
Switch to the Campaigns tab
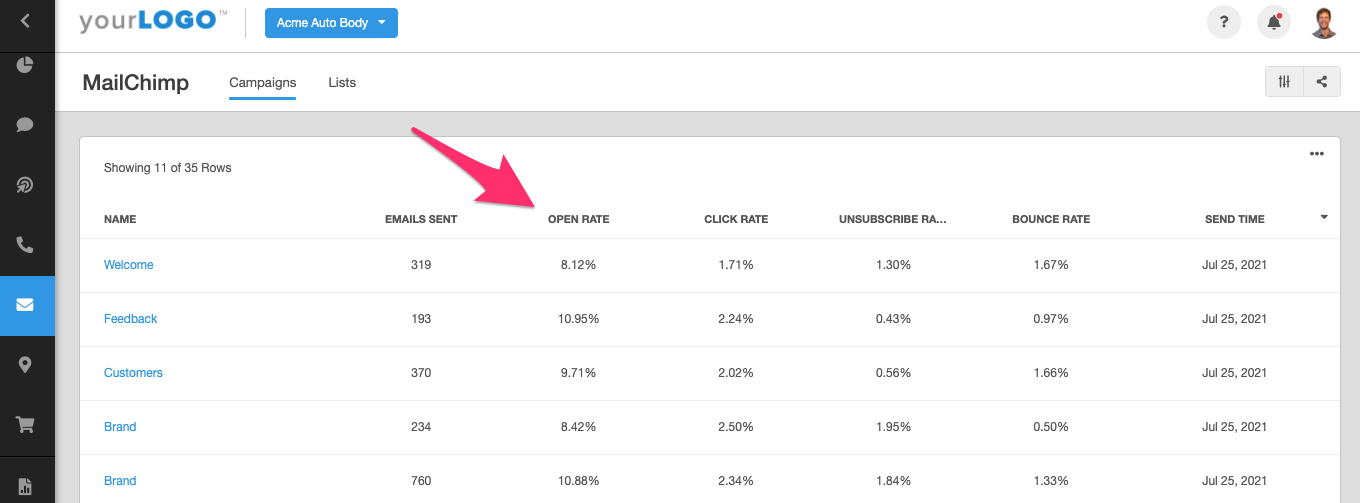(x=263, y=82)
